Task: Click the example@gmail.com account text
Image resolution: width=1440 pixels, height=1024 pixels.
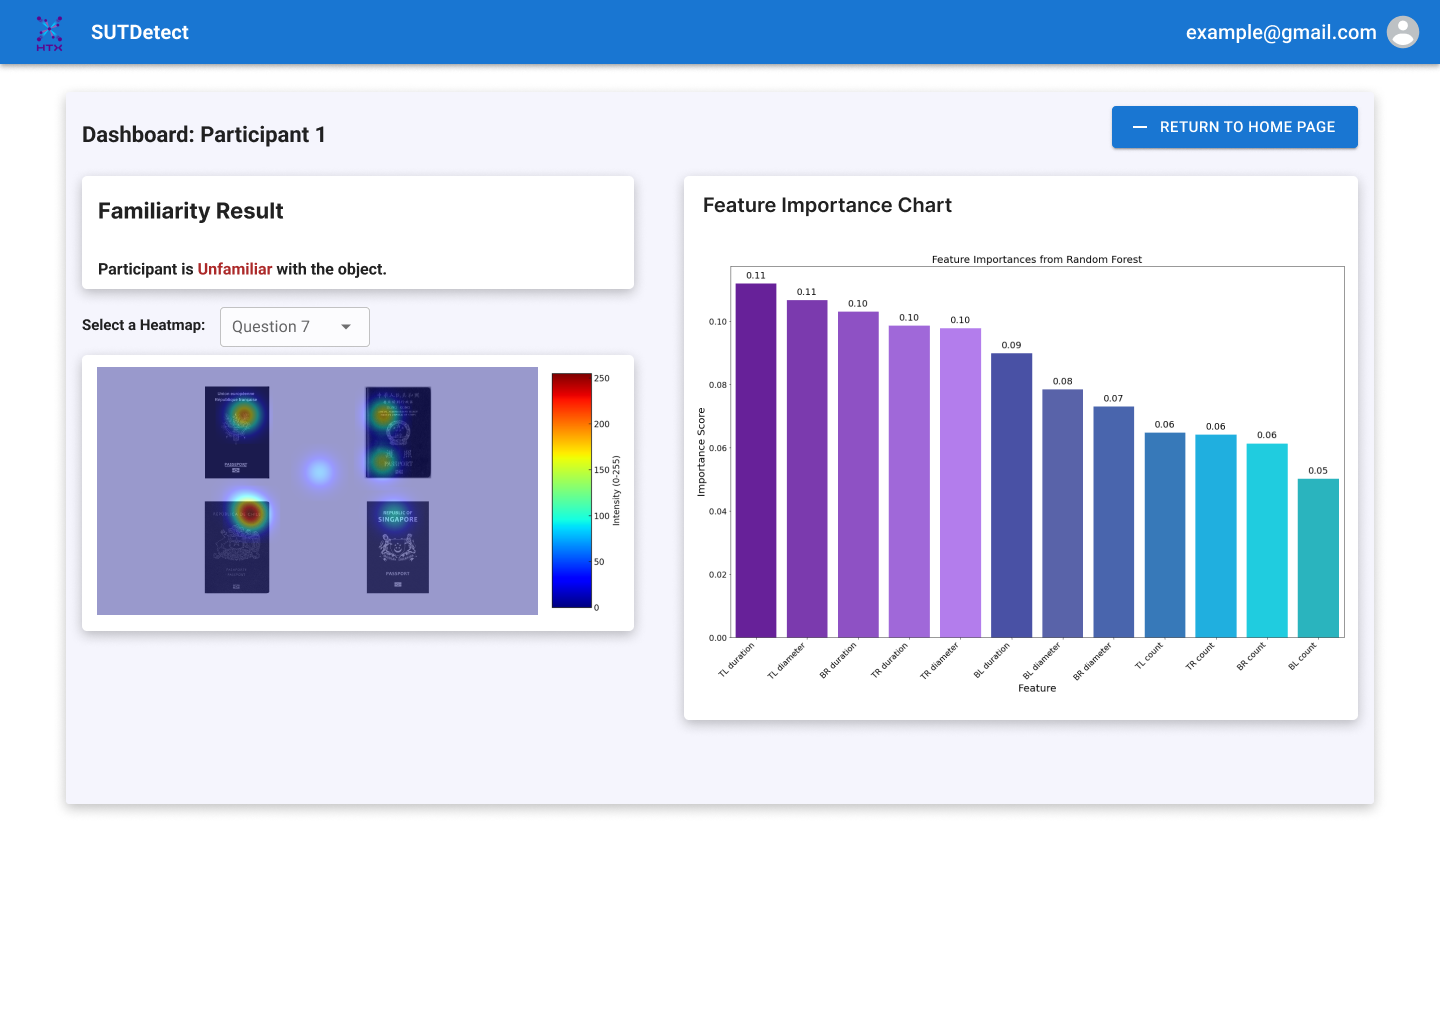Action: (1280, 32)
